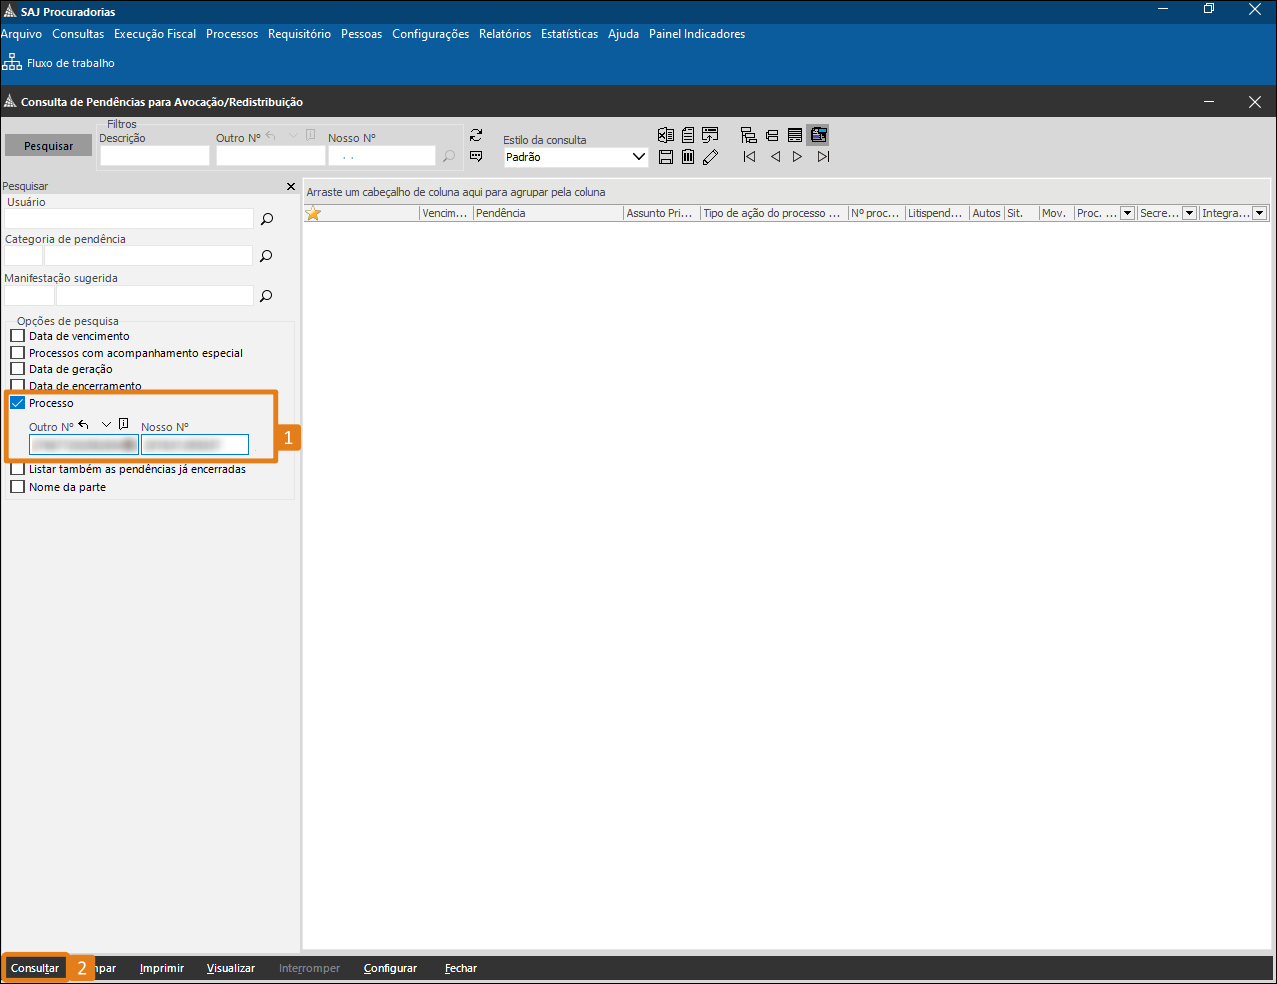Open the Execução Fiscal menu

coord(155,34)
